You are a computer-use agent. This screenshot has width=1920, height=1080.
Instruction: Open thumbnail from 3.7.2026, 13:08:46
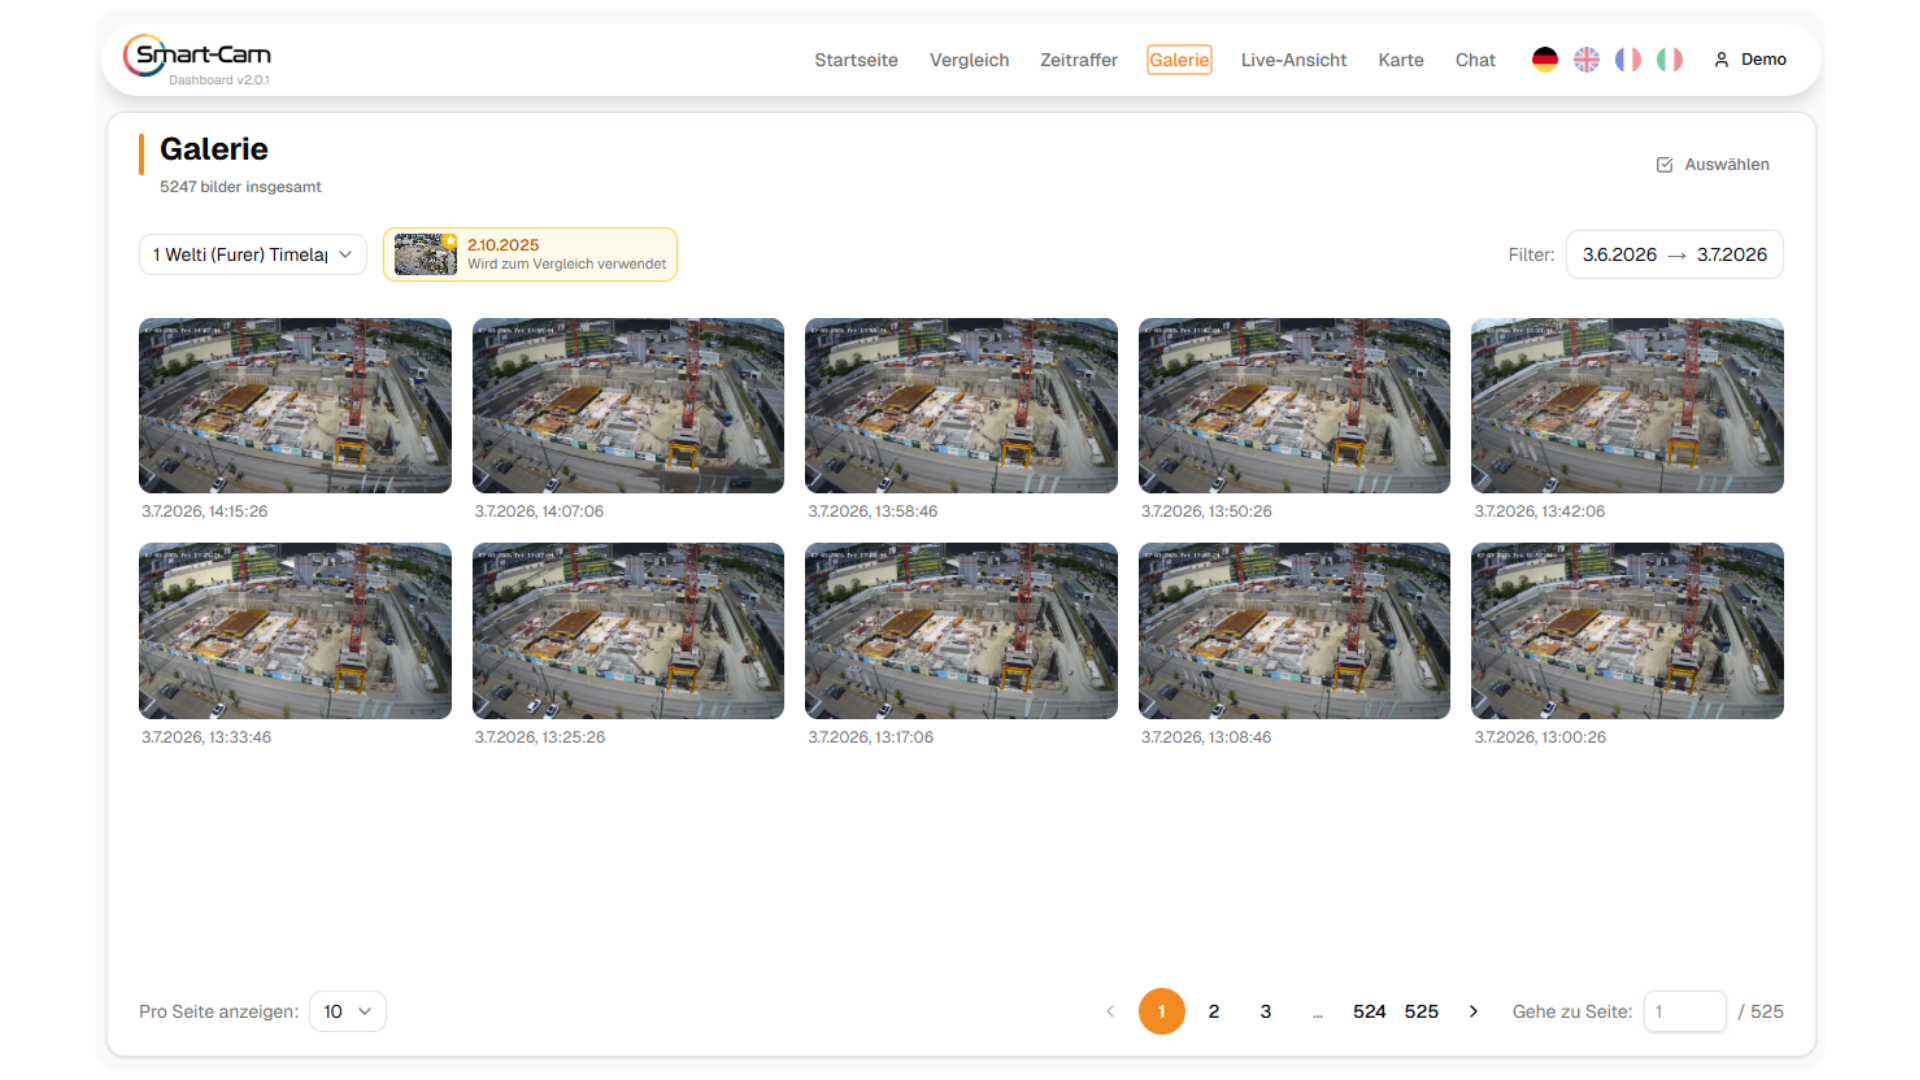click(x=1294, y=631)
